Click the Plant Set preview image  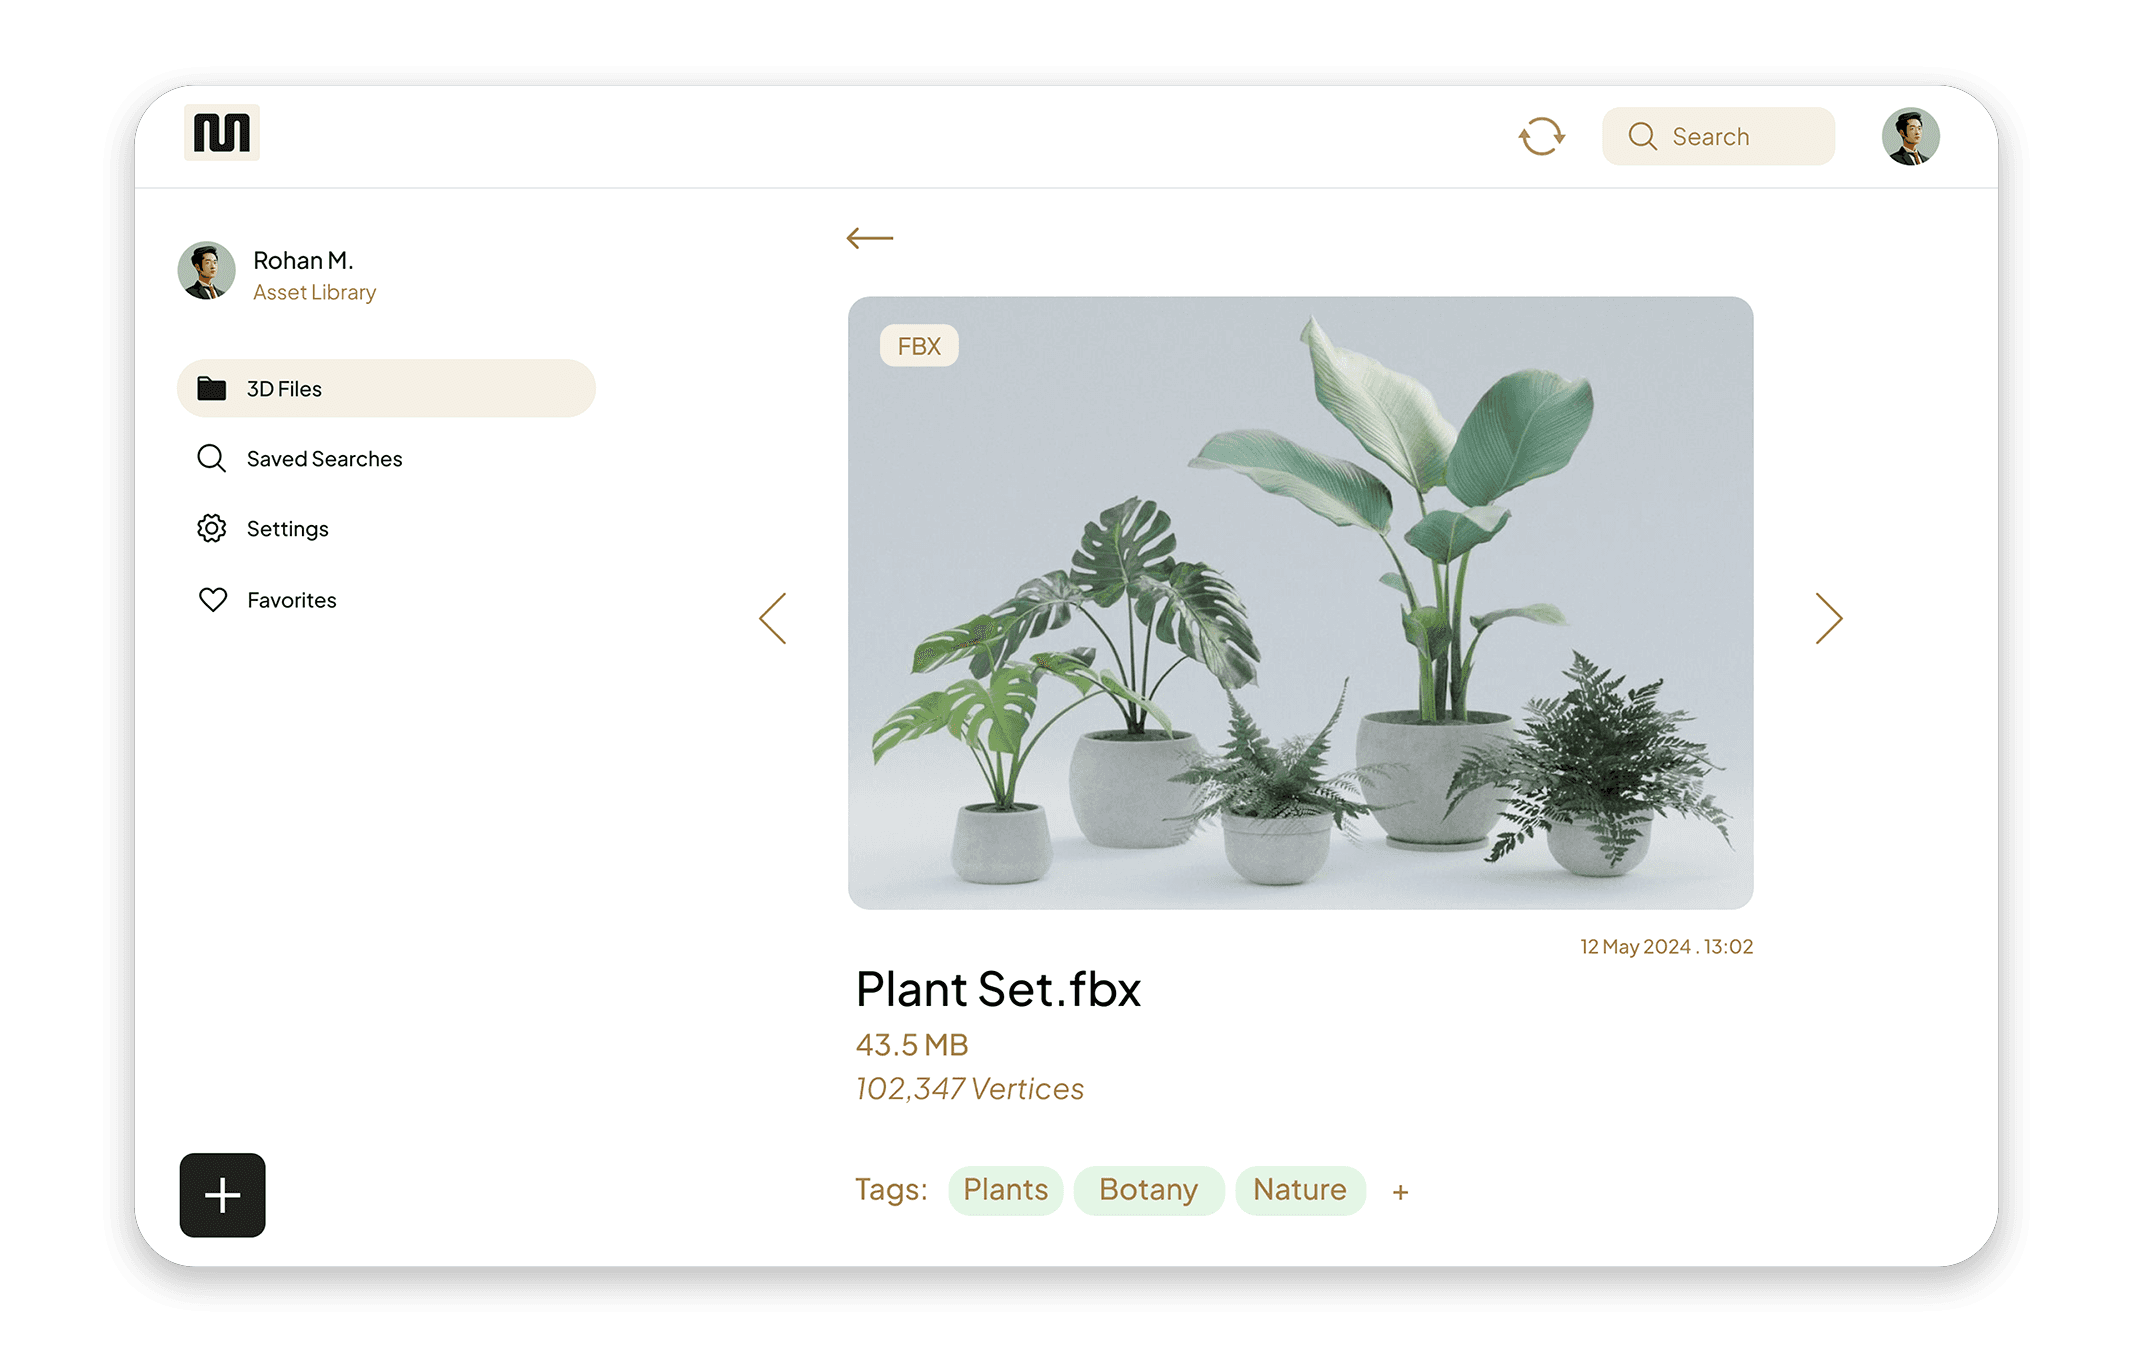pos(1300,602)
